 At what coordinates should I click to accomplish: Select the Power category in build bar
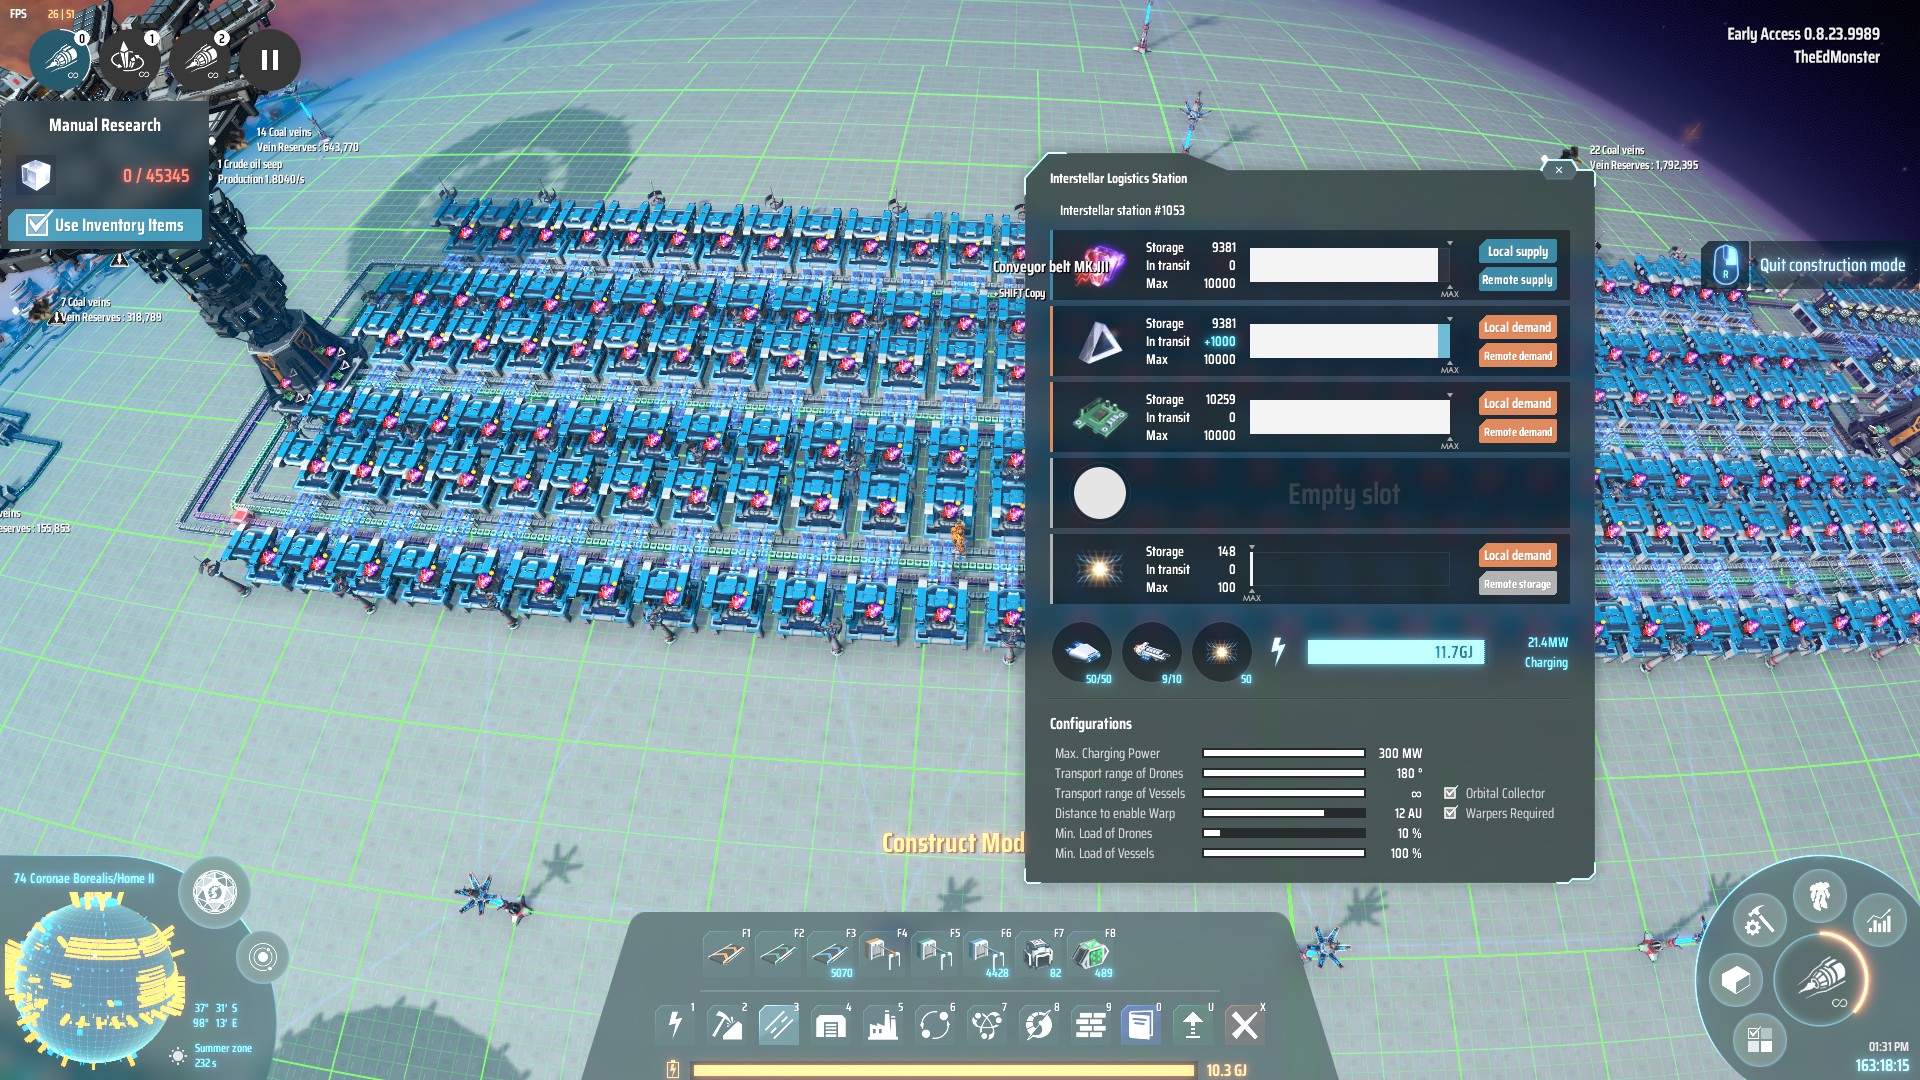tap(675, 1024)
